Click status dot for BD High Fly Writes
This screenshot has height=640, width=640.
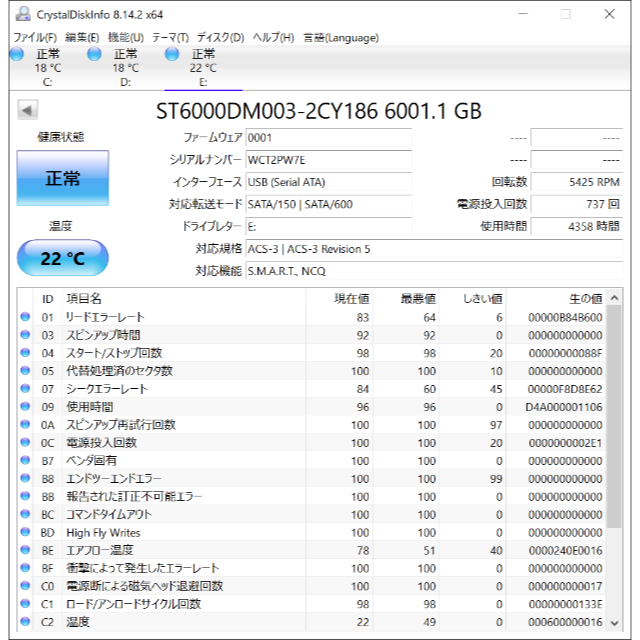(25, 532)
